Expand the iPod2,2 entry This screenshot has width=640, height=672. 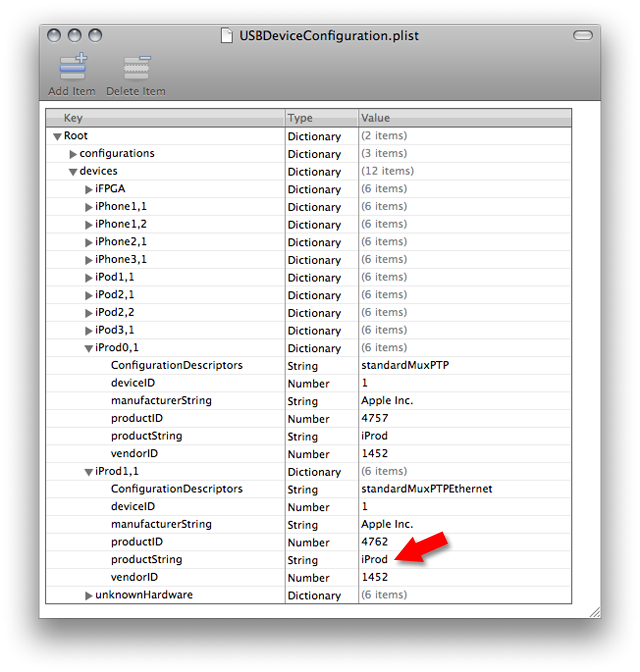coord(89,313)
